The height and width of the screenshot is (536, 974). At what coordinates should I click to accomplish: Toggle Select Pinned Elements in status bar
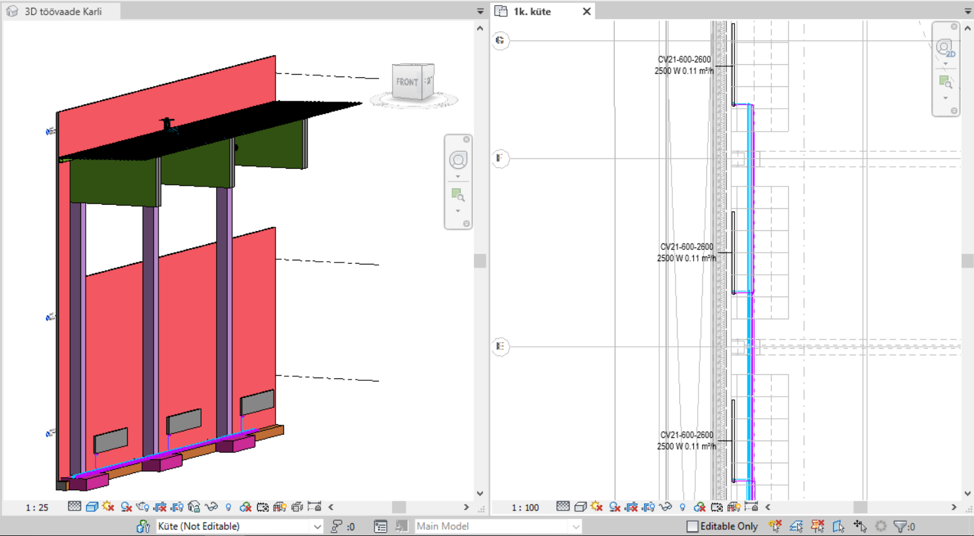click(x=817, y=526)
